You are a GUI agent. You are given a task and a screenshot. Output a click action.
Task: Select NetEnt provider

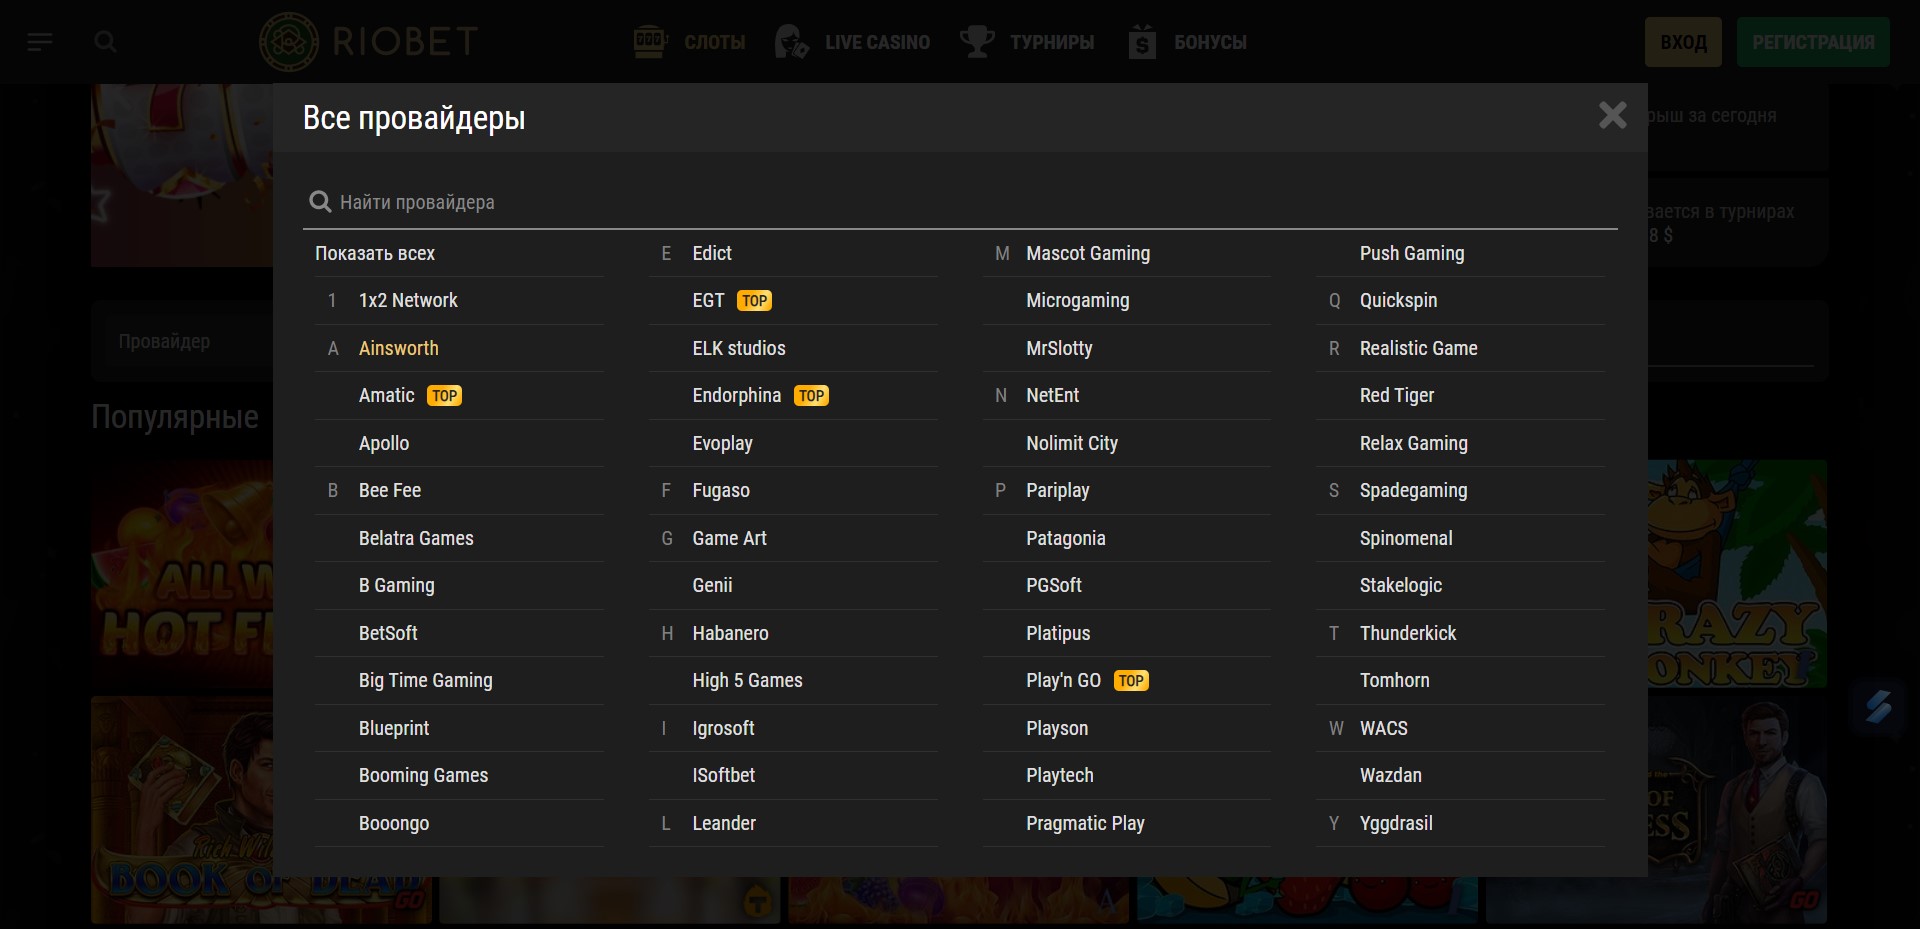1053,395
